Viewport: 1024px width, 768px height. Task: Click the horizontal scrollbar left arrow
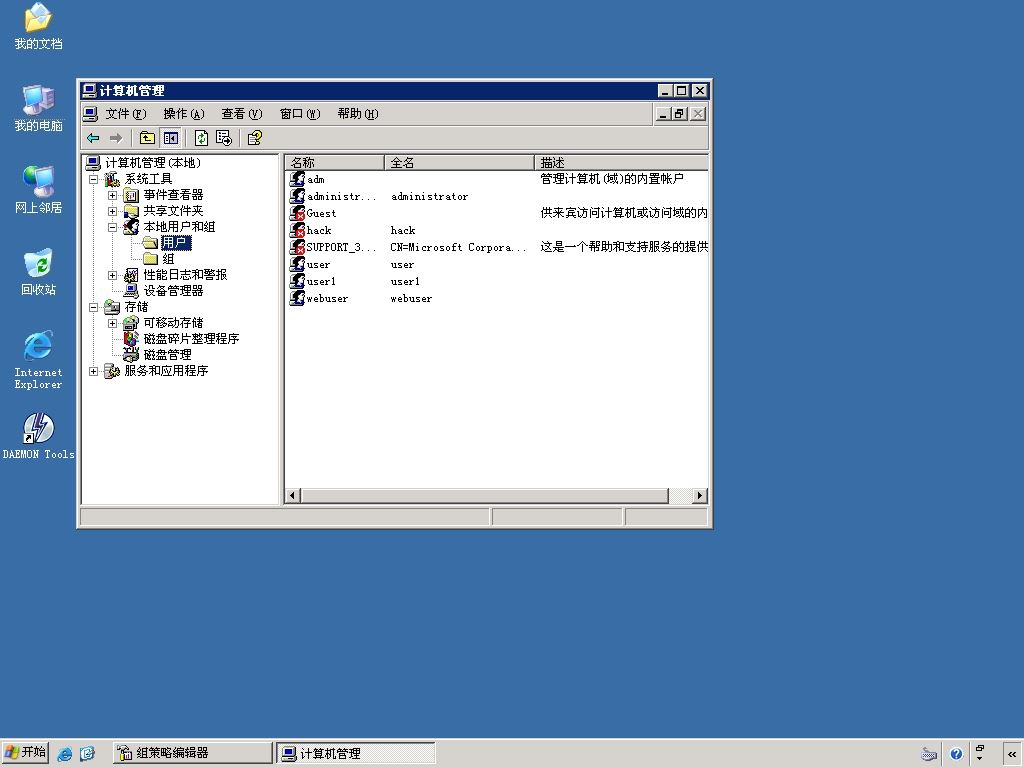(293, 496)
